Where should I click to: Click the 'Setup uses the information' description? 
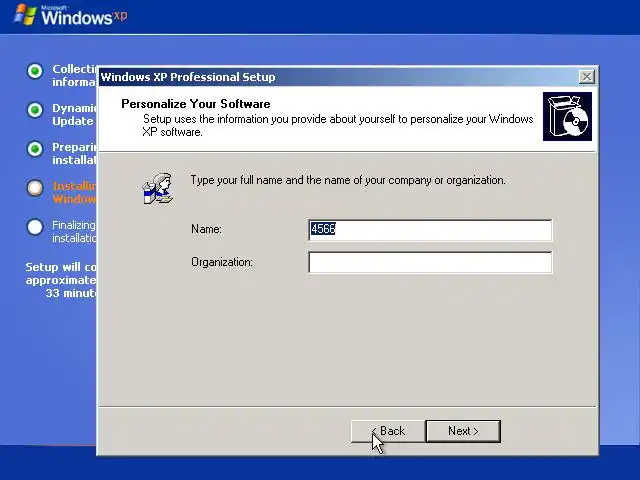338,125
